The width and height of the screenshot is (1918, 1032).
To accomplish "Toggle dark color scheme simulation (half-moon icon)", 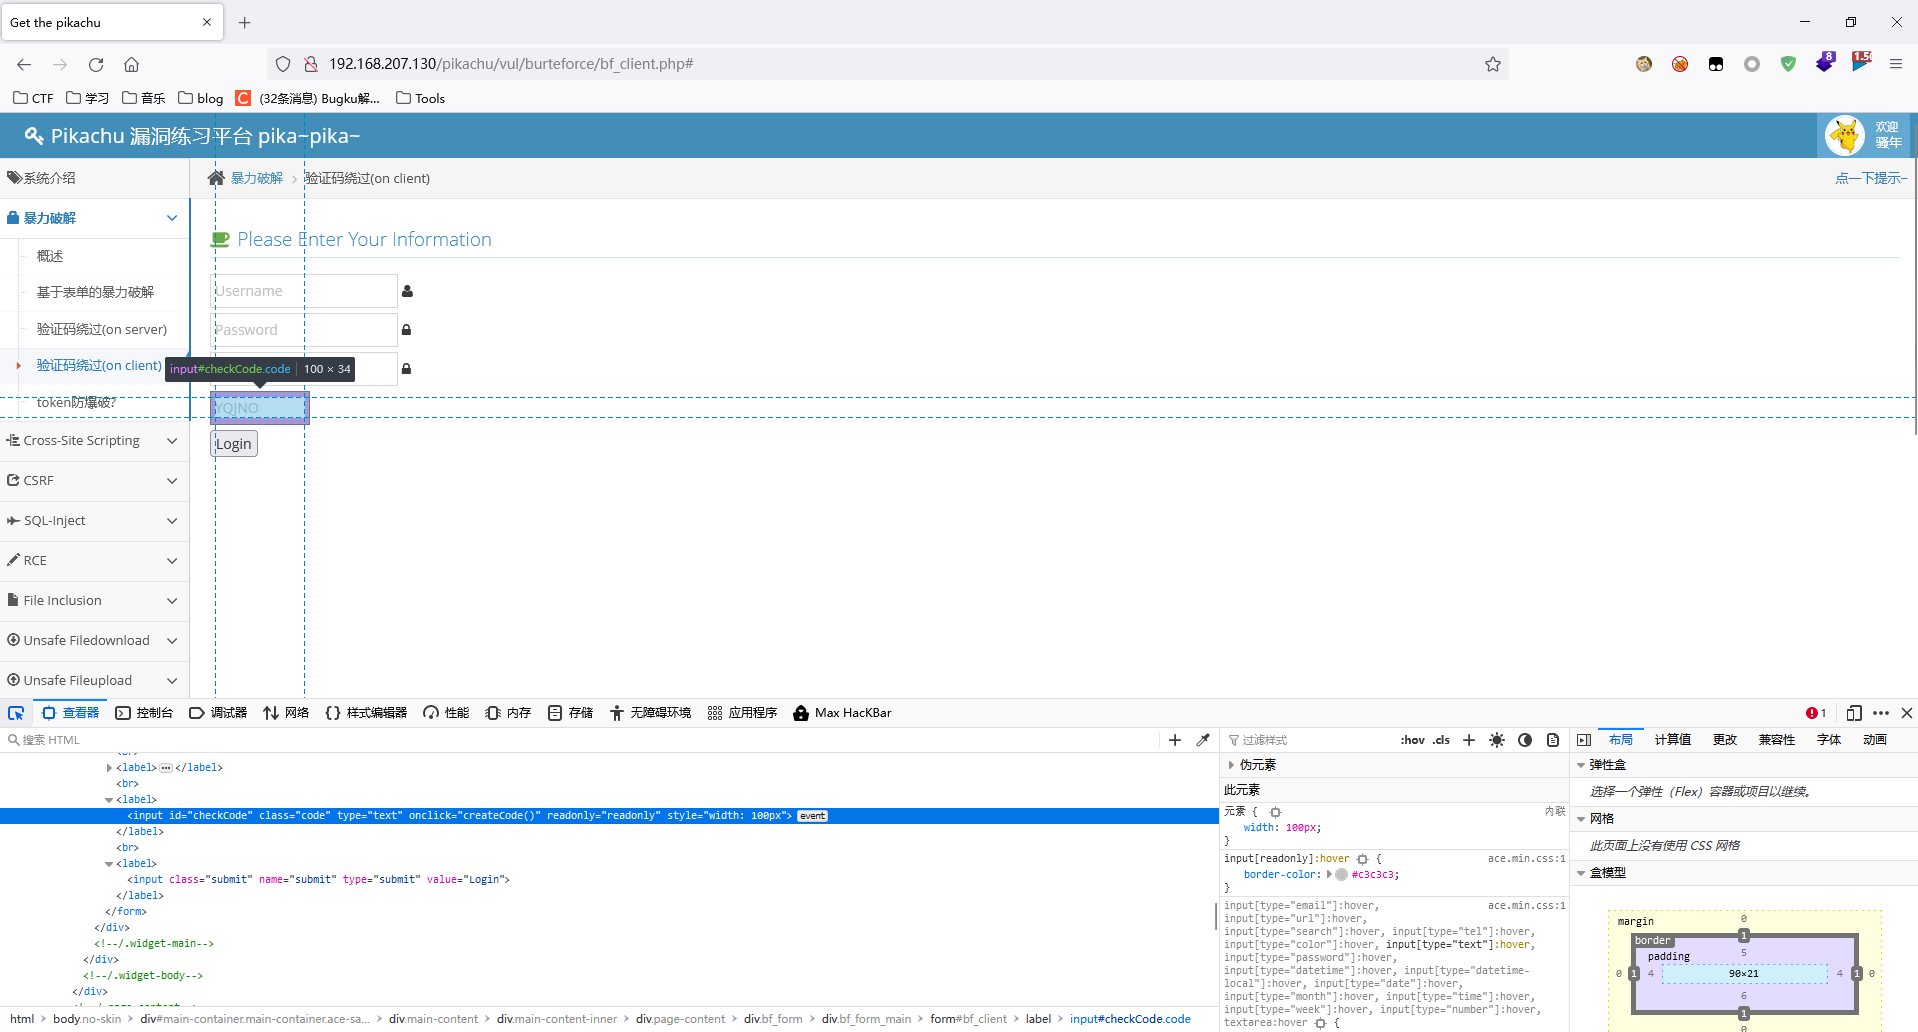I will coord(1525,740).
